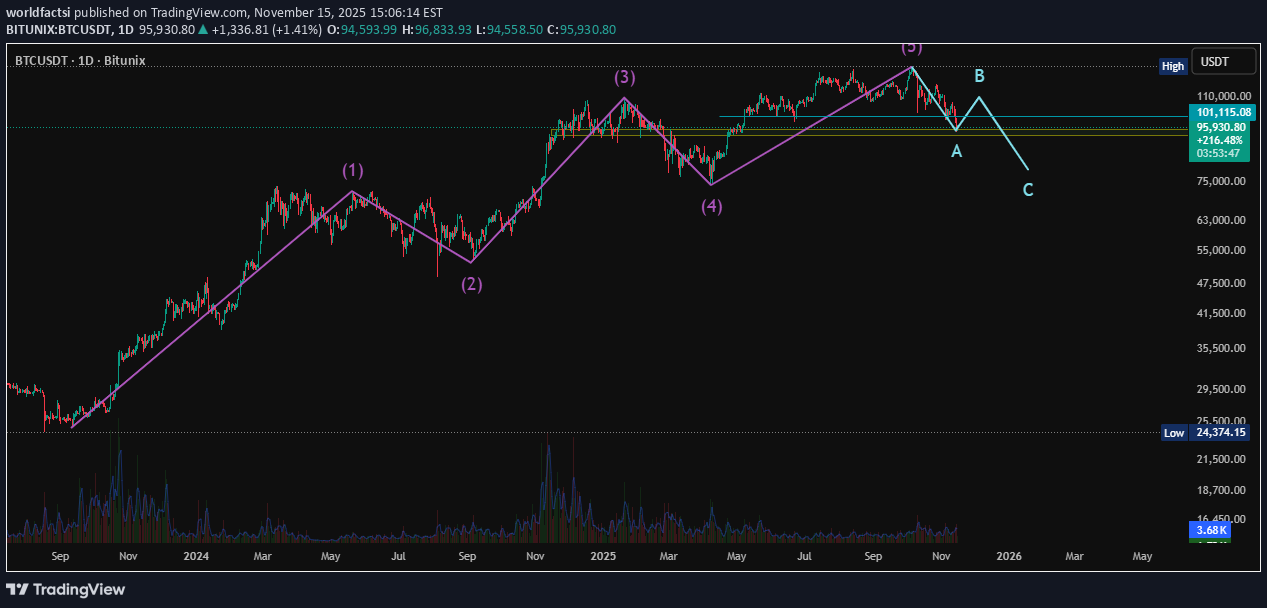Screen dimensions: 1267x608
Task: Click the corrective wave A label
Action: pos(956,151)
